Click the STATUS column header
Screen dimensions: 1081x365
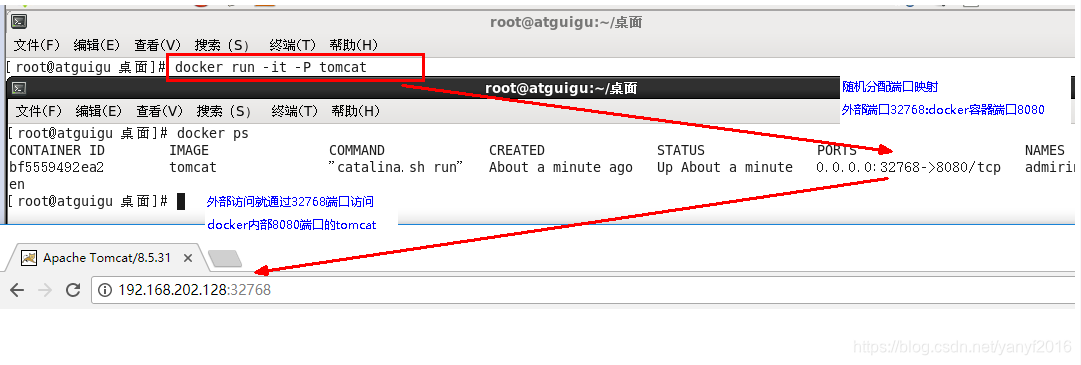point(681,150)
